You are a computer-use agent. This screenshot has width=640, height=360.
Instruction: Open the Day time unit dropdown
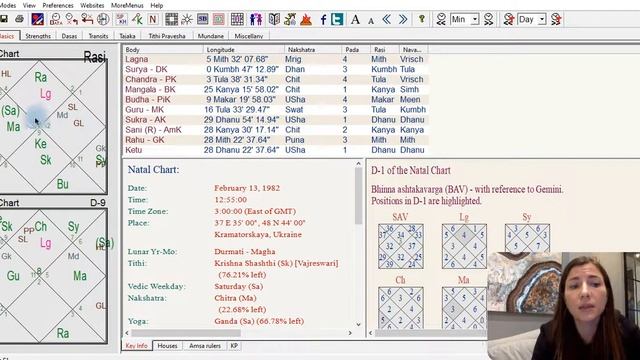click(x=542, y=19)
